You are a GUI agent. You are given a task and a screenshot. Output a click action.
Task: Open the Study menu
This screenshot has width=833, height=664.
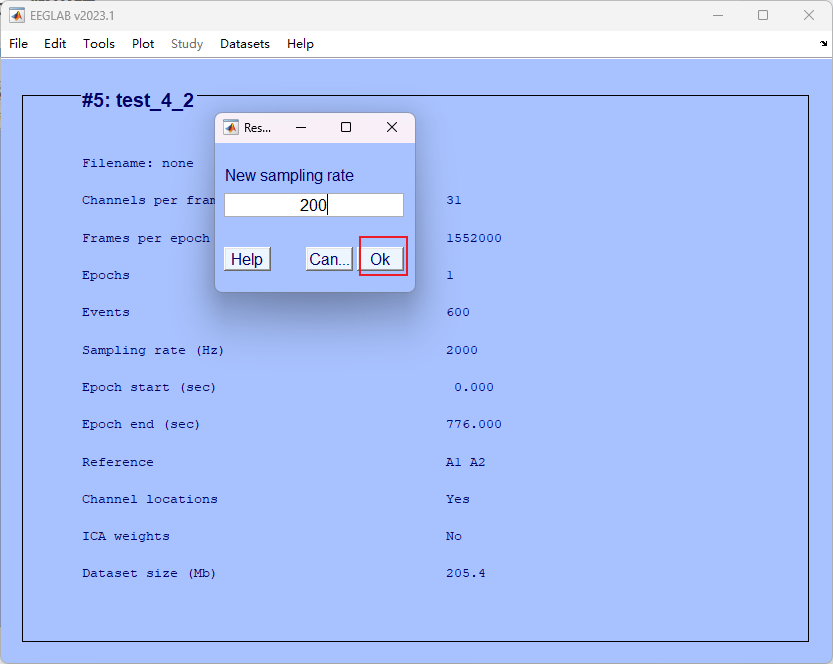click(x=187, y=44)
